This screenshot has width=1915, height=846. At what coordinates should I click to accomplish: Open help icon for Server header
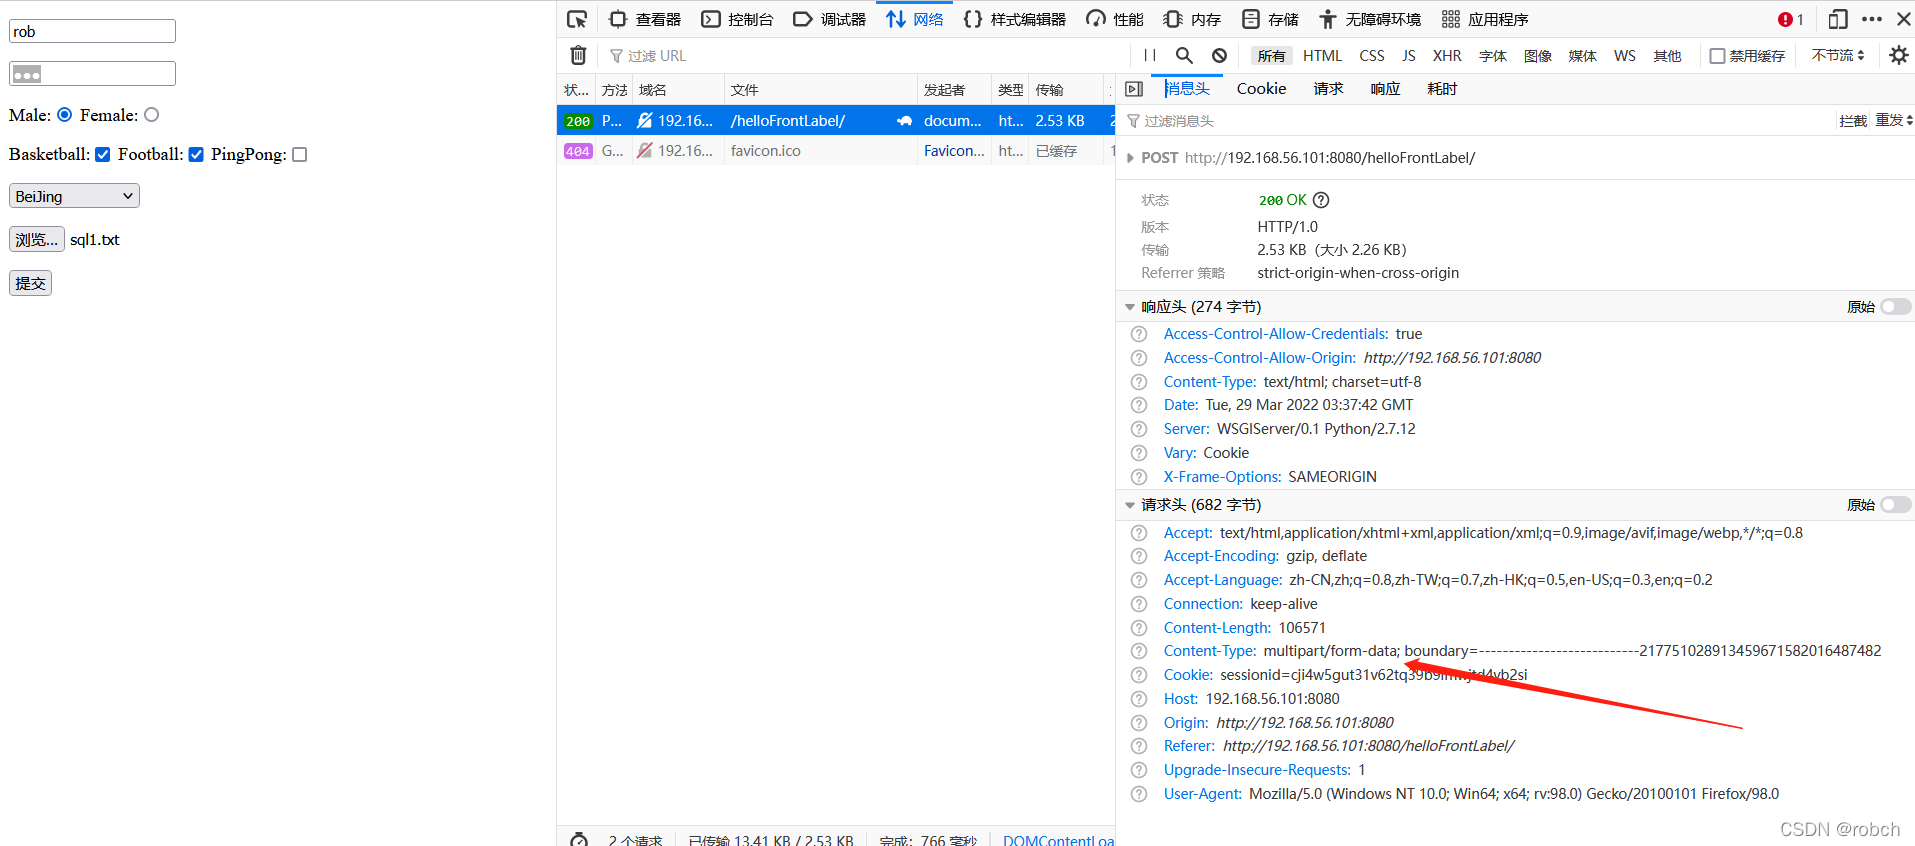tap(1139, 429)
